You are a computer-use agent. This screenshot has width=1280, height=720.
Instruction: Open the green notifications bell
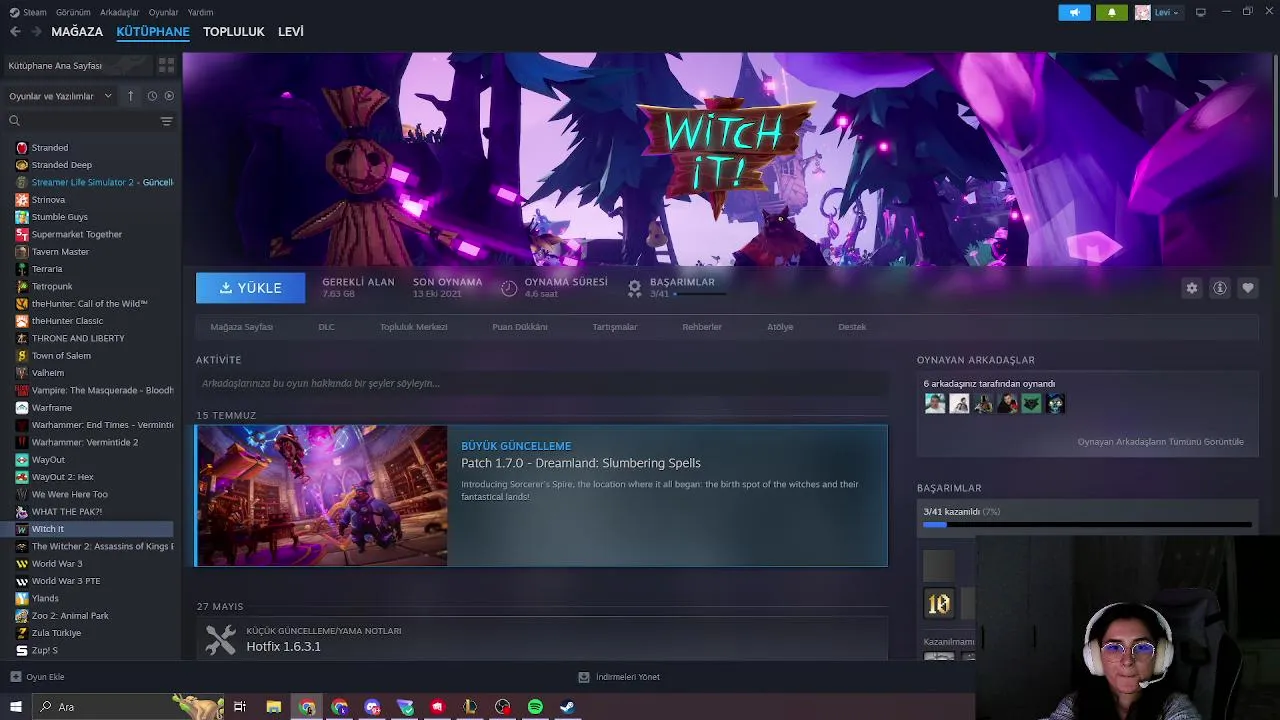pyautogui.click(x=1112, y=12)
